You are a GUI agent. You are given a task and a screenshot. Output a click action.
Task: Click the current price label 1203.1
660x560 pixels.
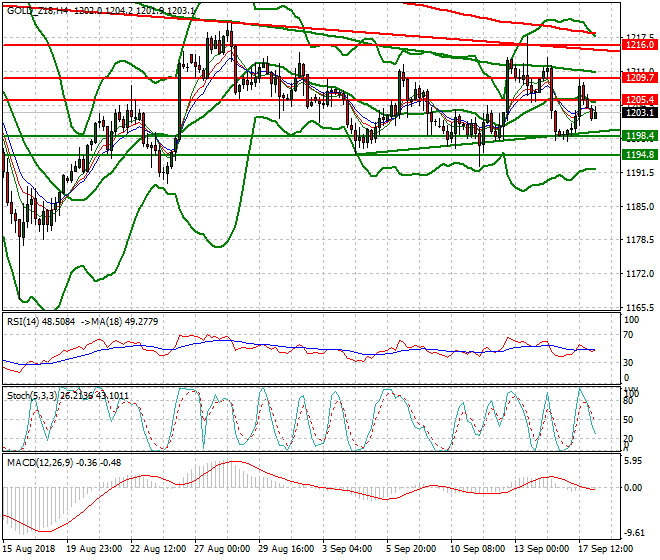pyautogui.click(x=639, y=112)
